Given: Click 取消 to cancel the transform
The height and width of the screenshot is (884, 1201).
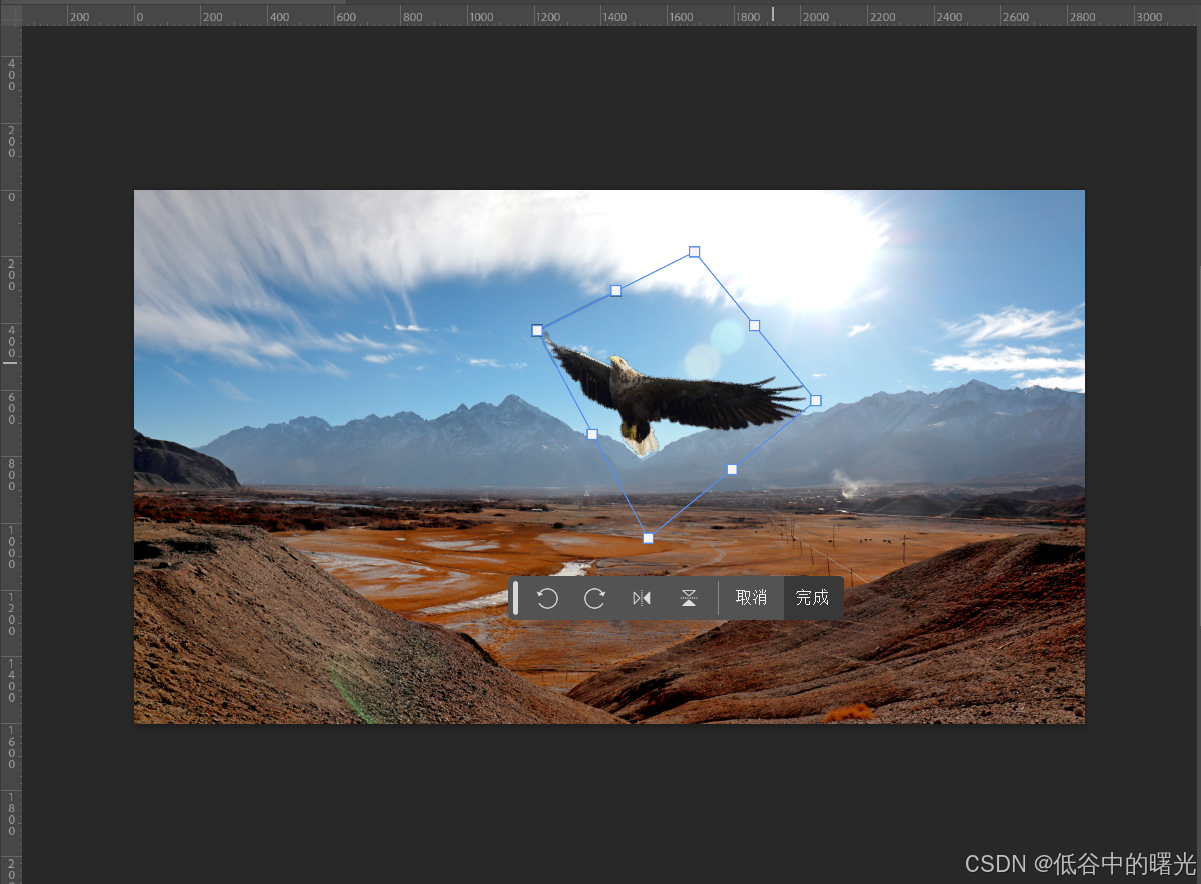Looking at the screenshot, I should coord(751,598).
